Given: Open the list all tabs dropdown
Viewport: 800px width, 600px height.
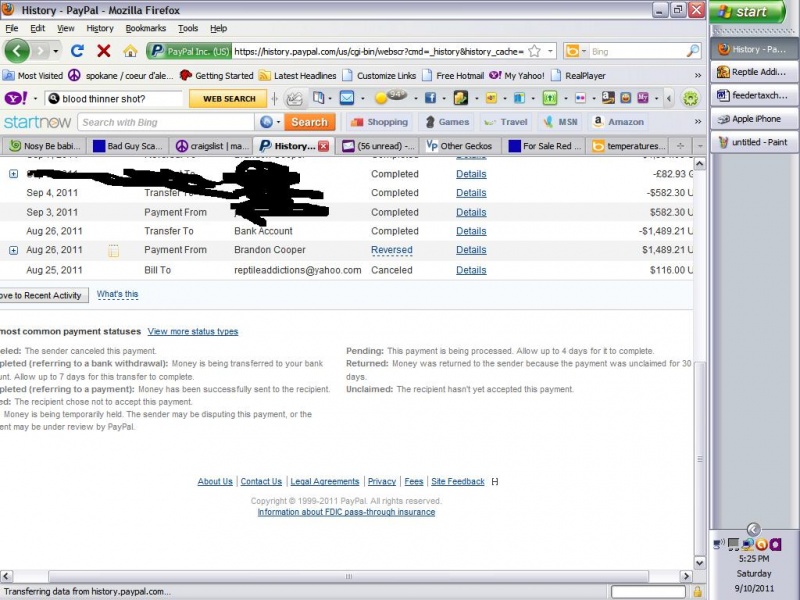Looking at the screenshot, I should tap(699, 146).
